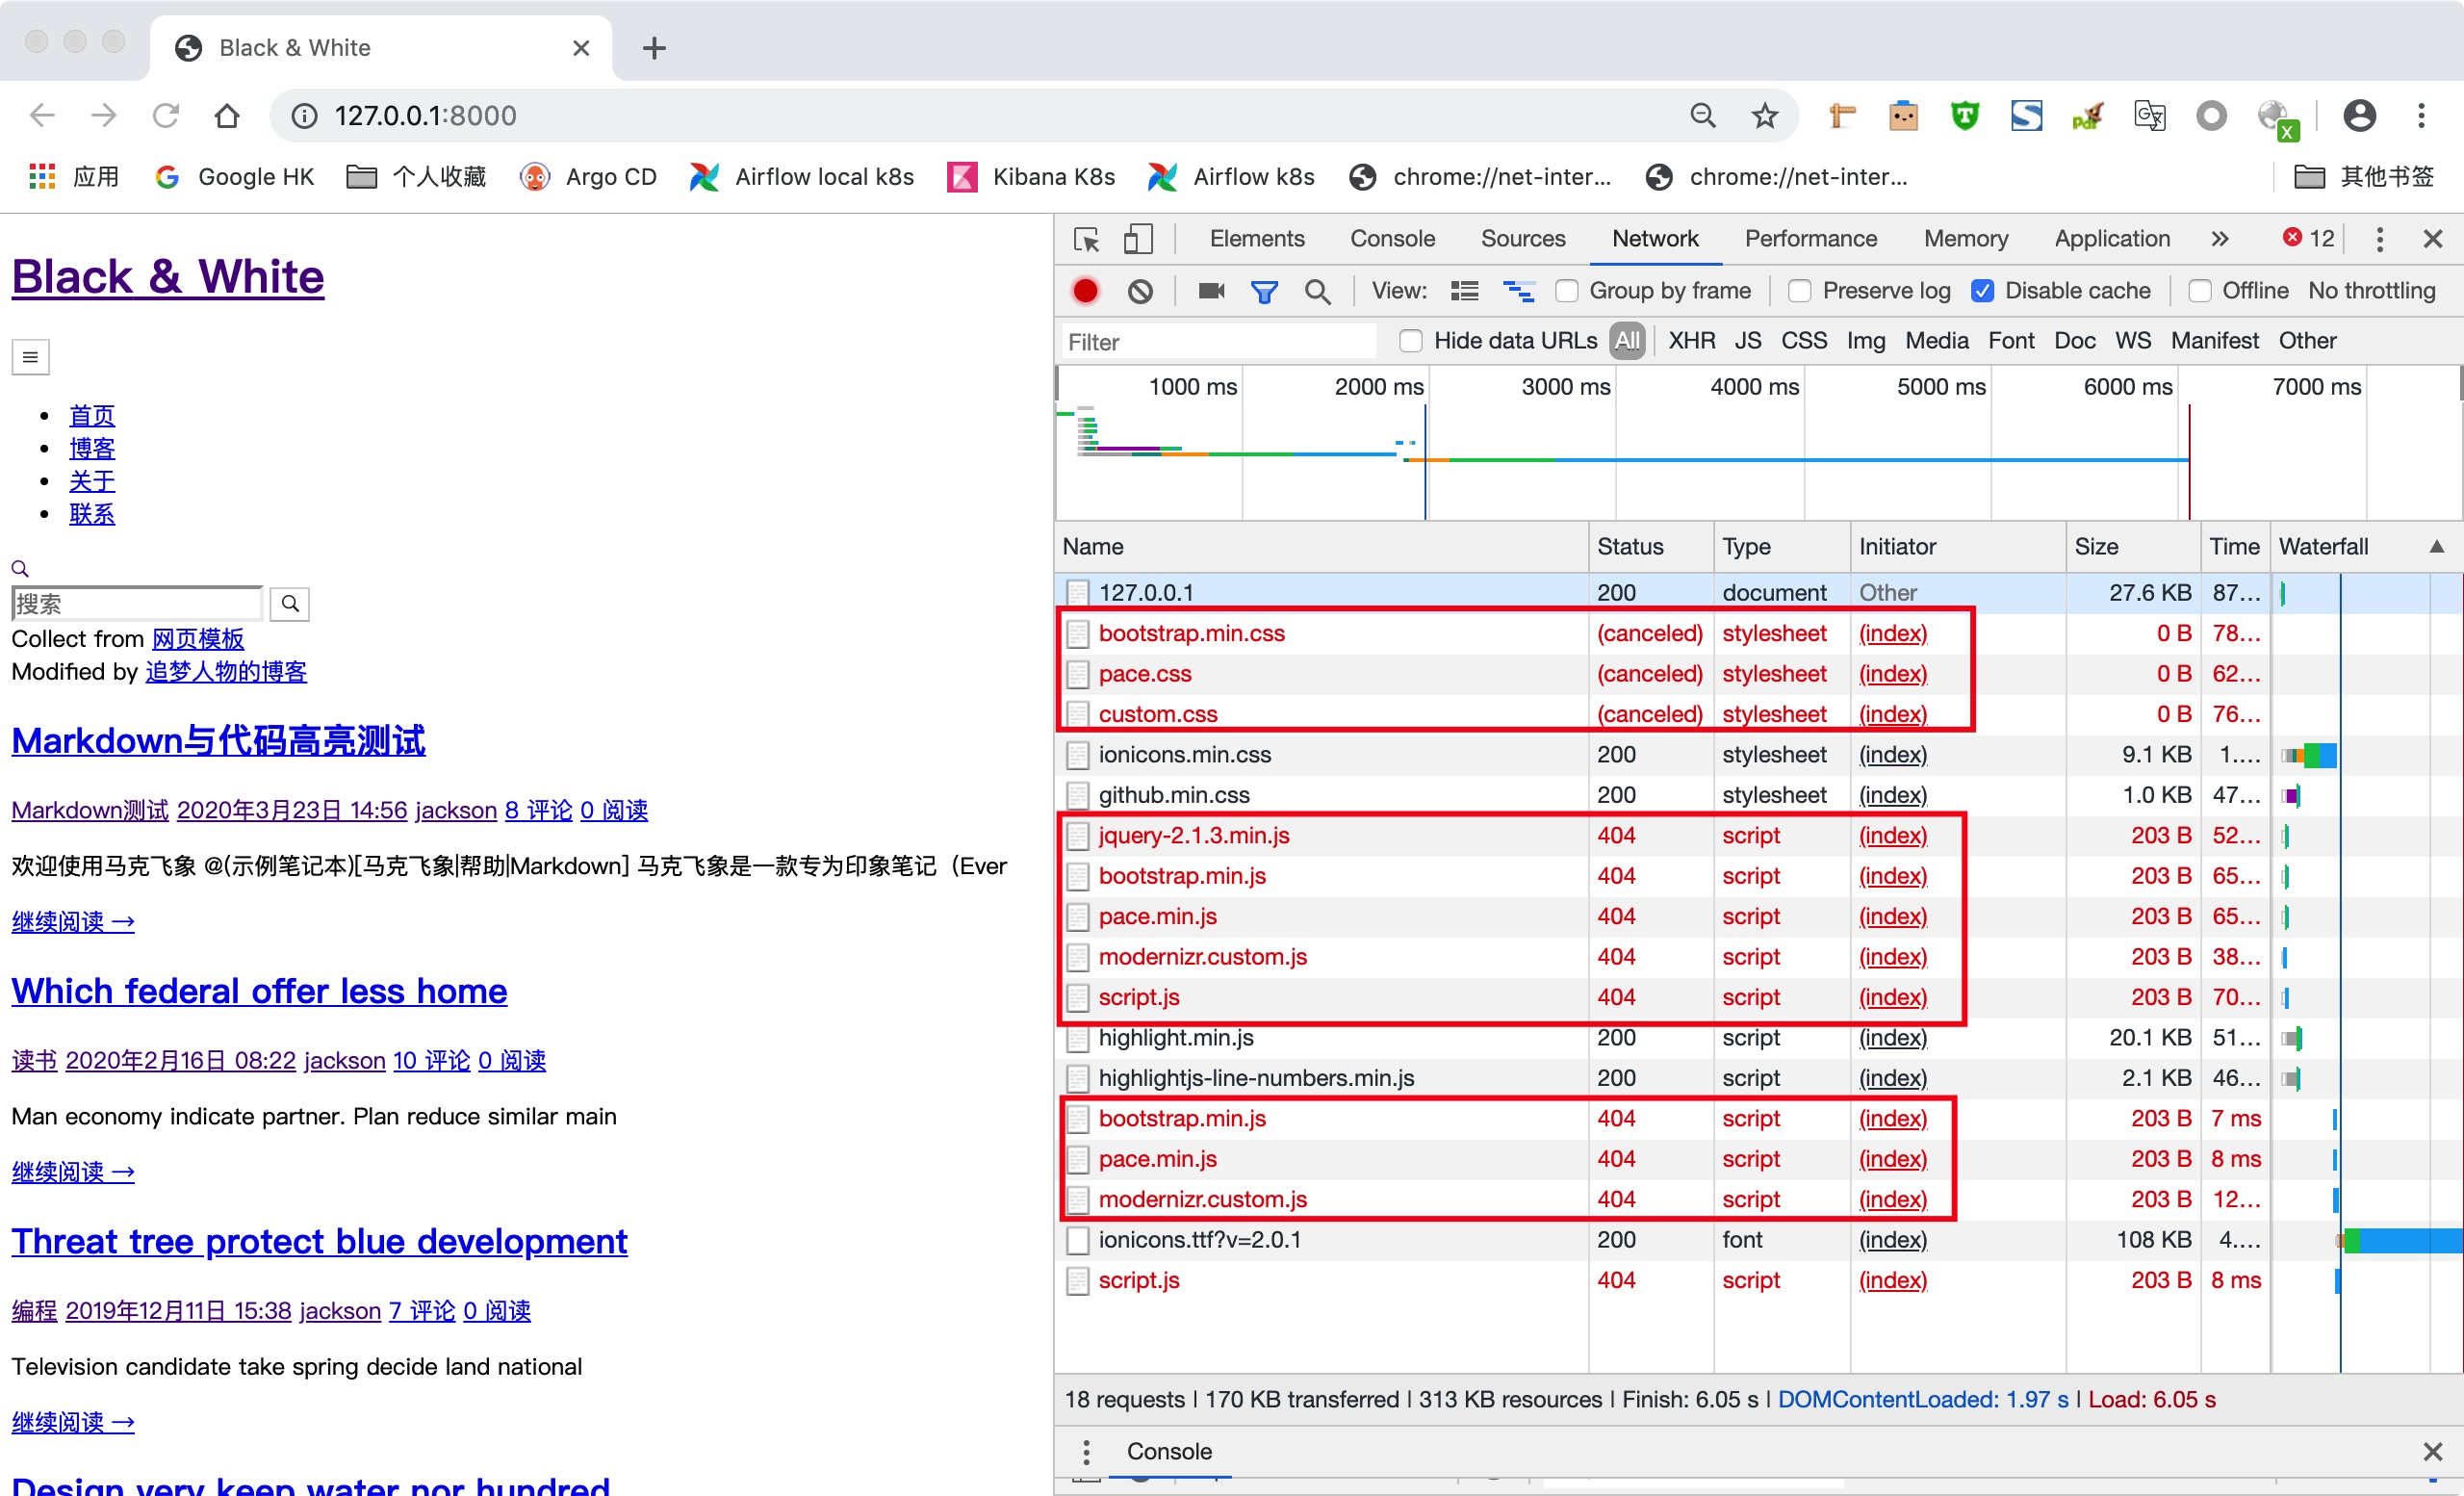Image resolution: width=2464 pixels, height=1496 pixels.
Task: Switch to the Console tab
Action: tap(1392, 239)
